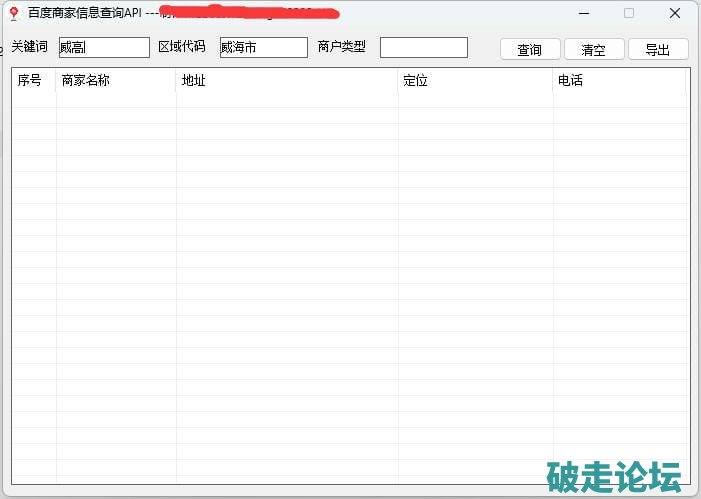
Task: Click the greyed-out maximize window button
Action: point(629,13)
